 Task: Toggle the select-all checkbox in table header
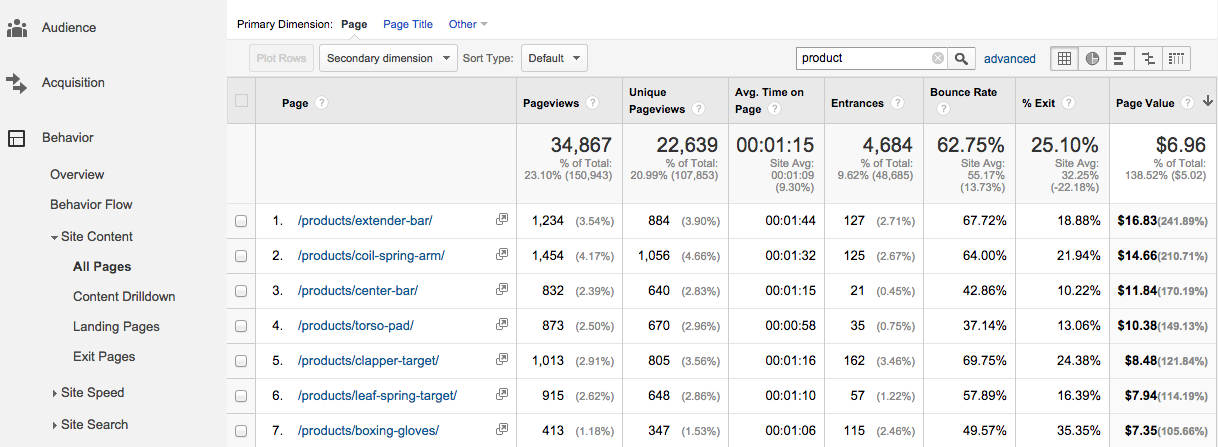click(241, 100)
